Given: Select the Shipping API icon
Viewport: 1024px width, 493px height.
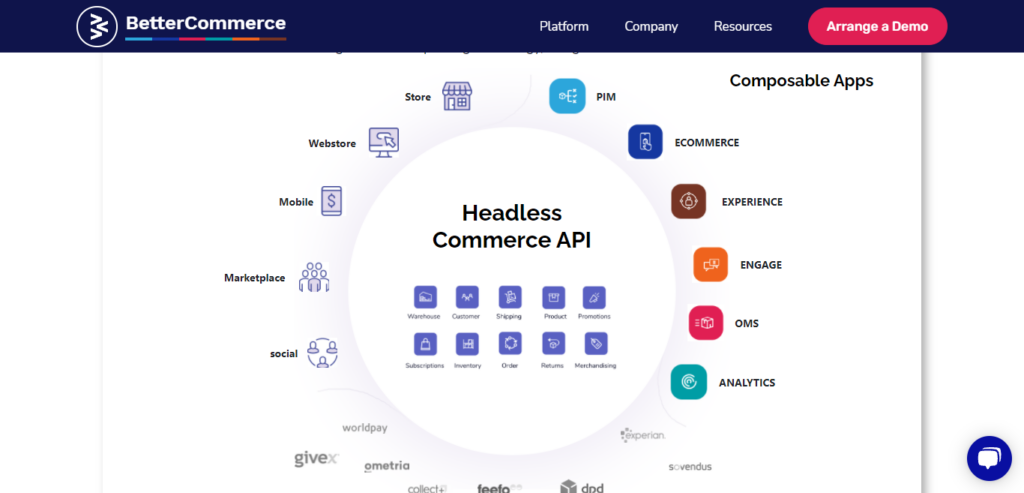Looking at the screenshot, I should [509, 297].
